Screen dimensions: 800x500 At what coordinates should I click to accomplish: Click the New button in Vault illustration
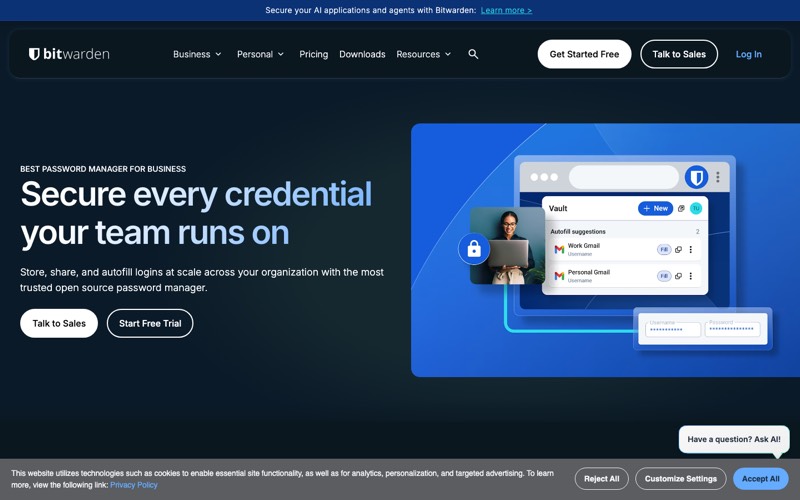click(656, 208)
